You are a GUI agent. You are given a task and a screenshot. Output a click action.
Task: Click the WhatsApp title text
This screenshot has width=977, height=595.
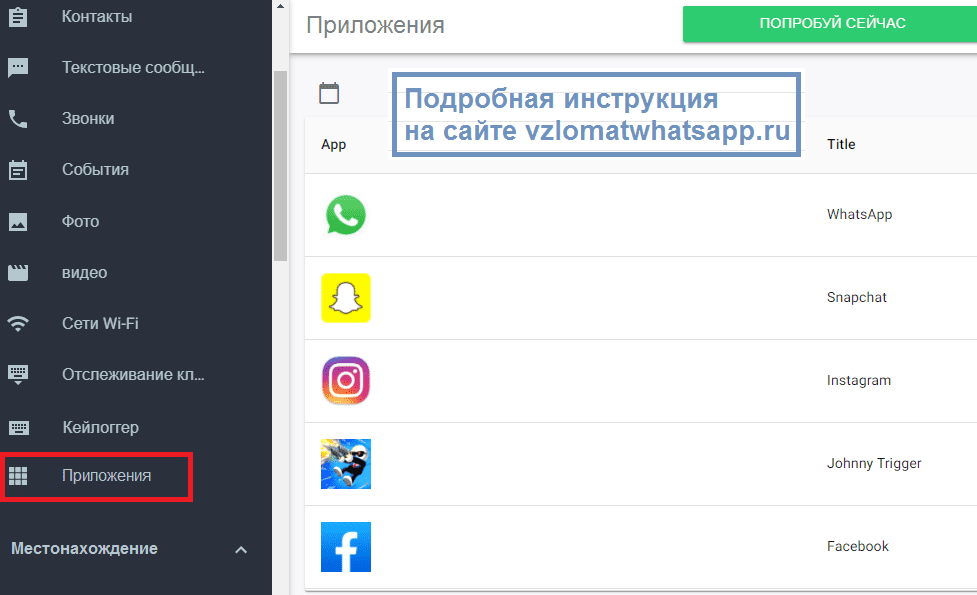click(x=859, y=214)
